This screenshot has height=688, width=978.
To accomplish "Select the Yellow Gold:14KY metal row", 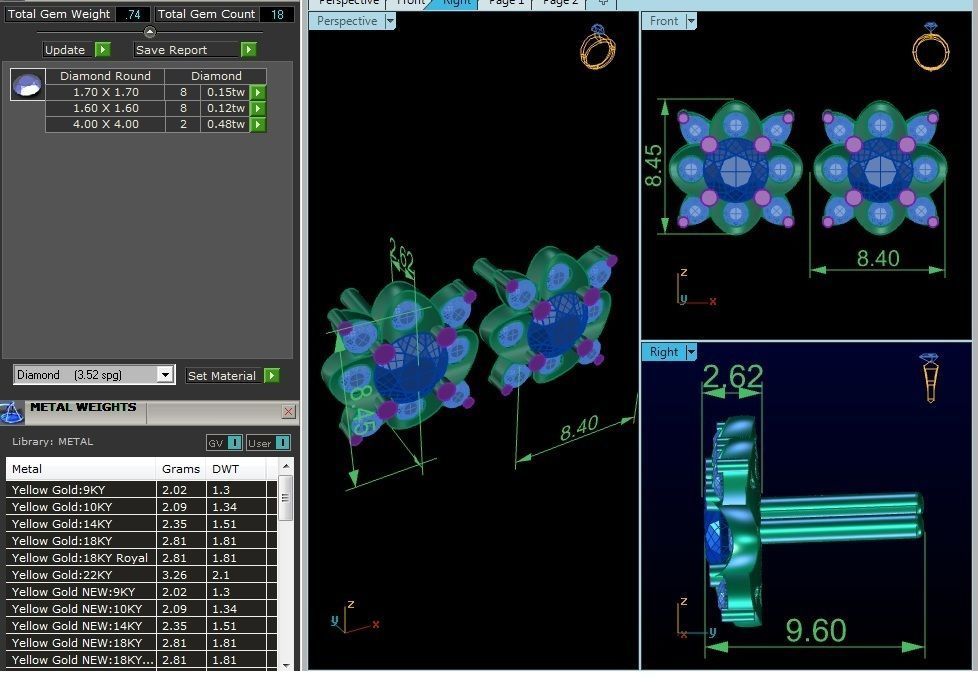I will pyautogui.click(x=141, y=523).
